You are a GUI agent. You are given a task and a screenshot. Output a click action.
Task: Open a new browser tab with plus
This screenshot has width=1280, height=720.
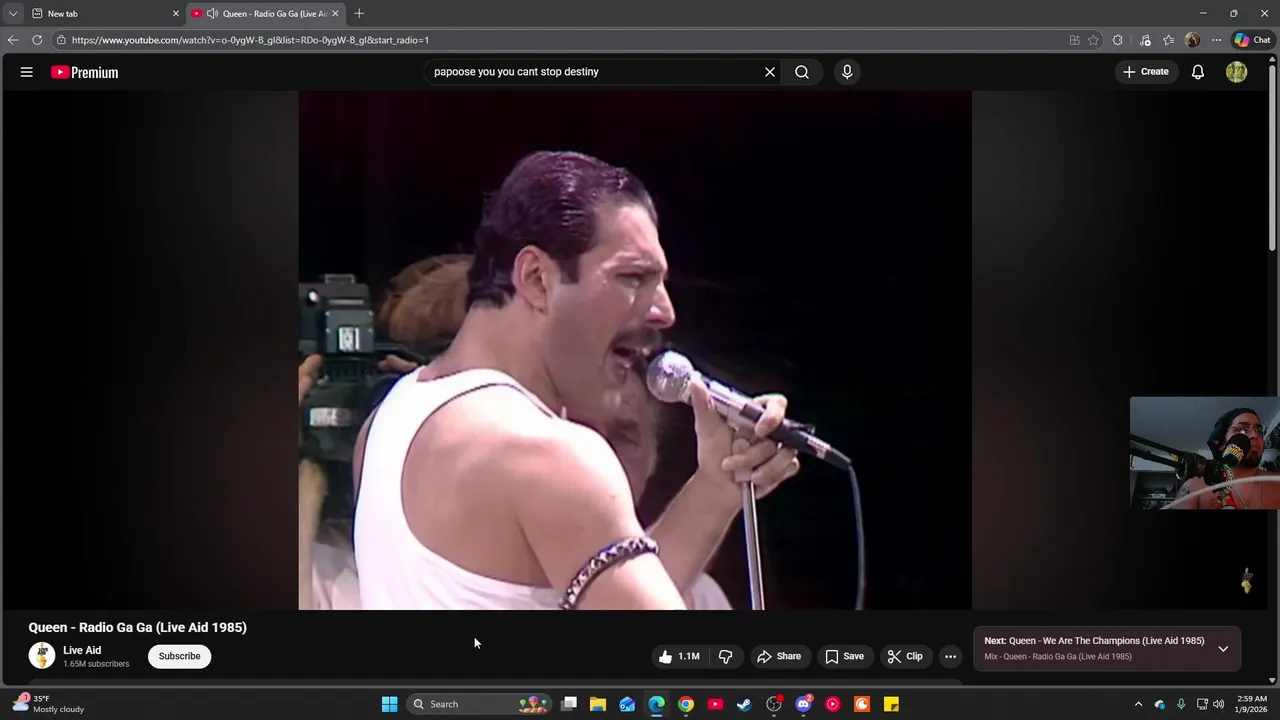coord(359,14)
